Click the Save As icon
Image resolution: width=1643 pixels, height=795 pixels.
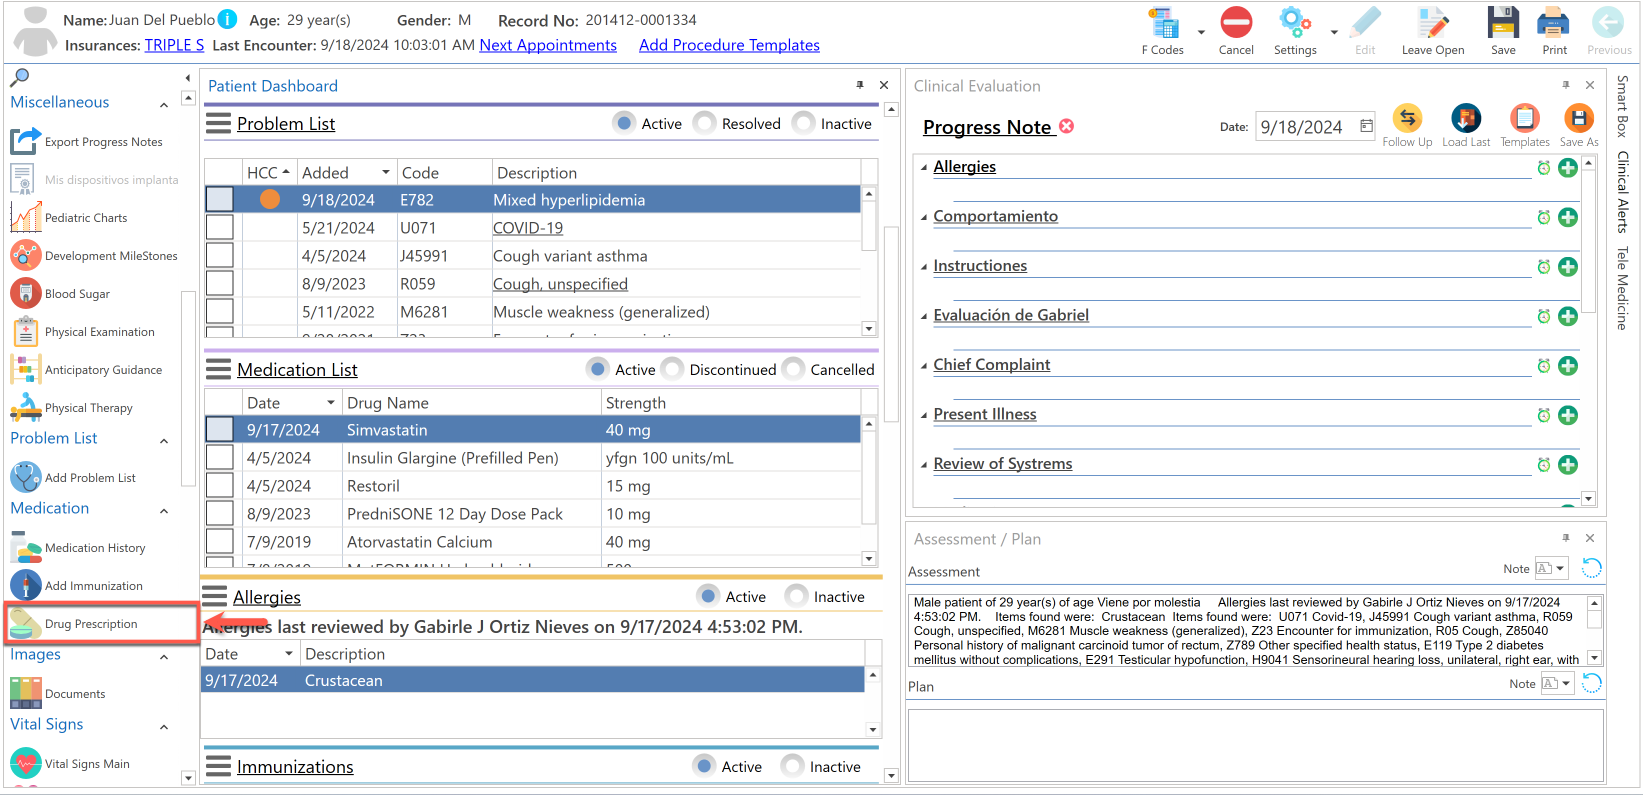(x=1579, y=119)
